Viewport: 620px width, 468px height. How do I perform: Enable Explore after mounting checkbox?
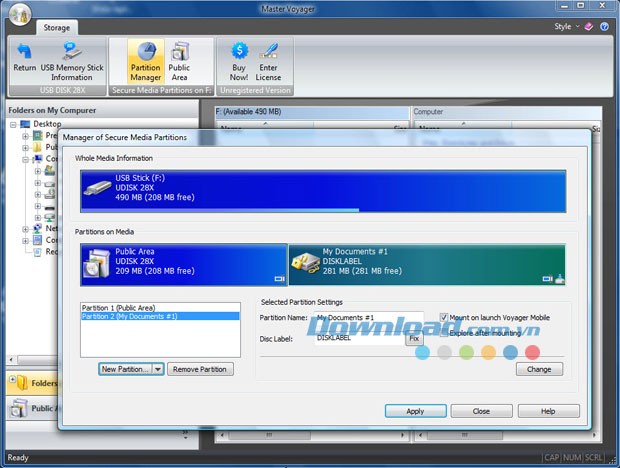coord(444,332)
